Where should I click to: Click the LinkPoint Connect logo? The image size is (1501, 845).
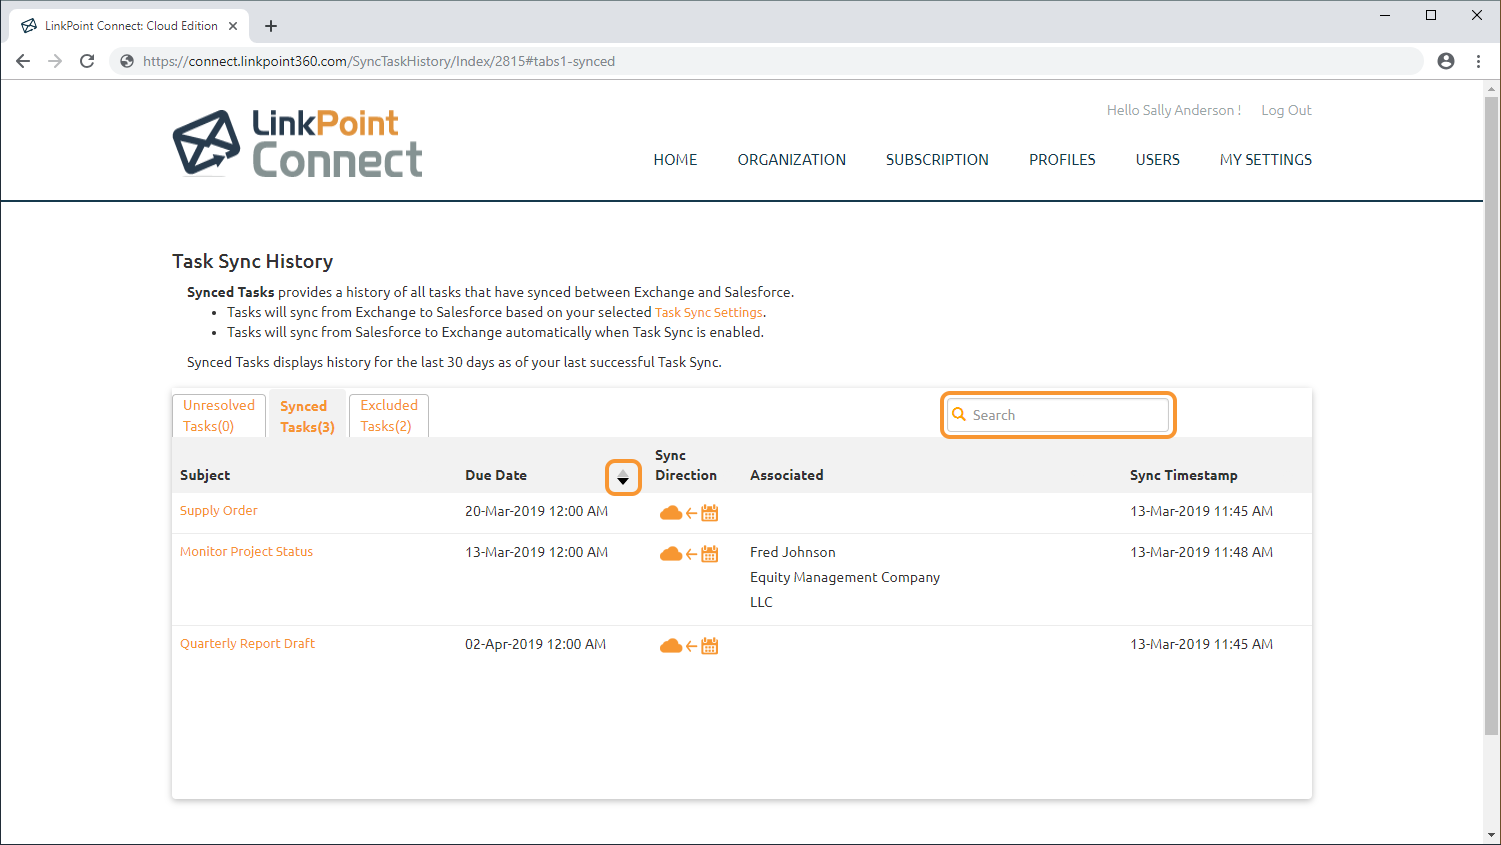pos(297,143)
